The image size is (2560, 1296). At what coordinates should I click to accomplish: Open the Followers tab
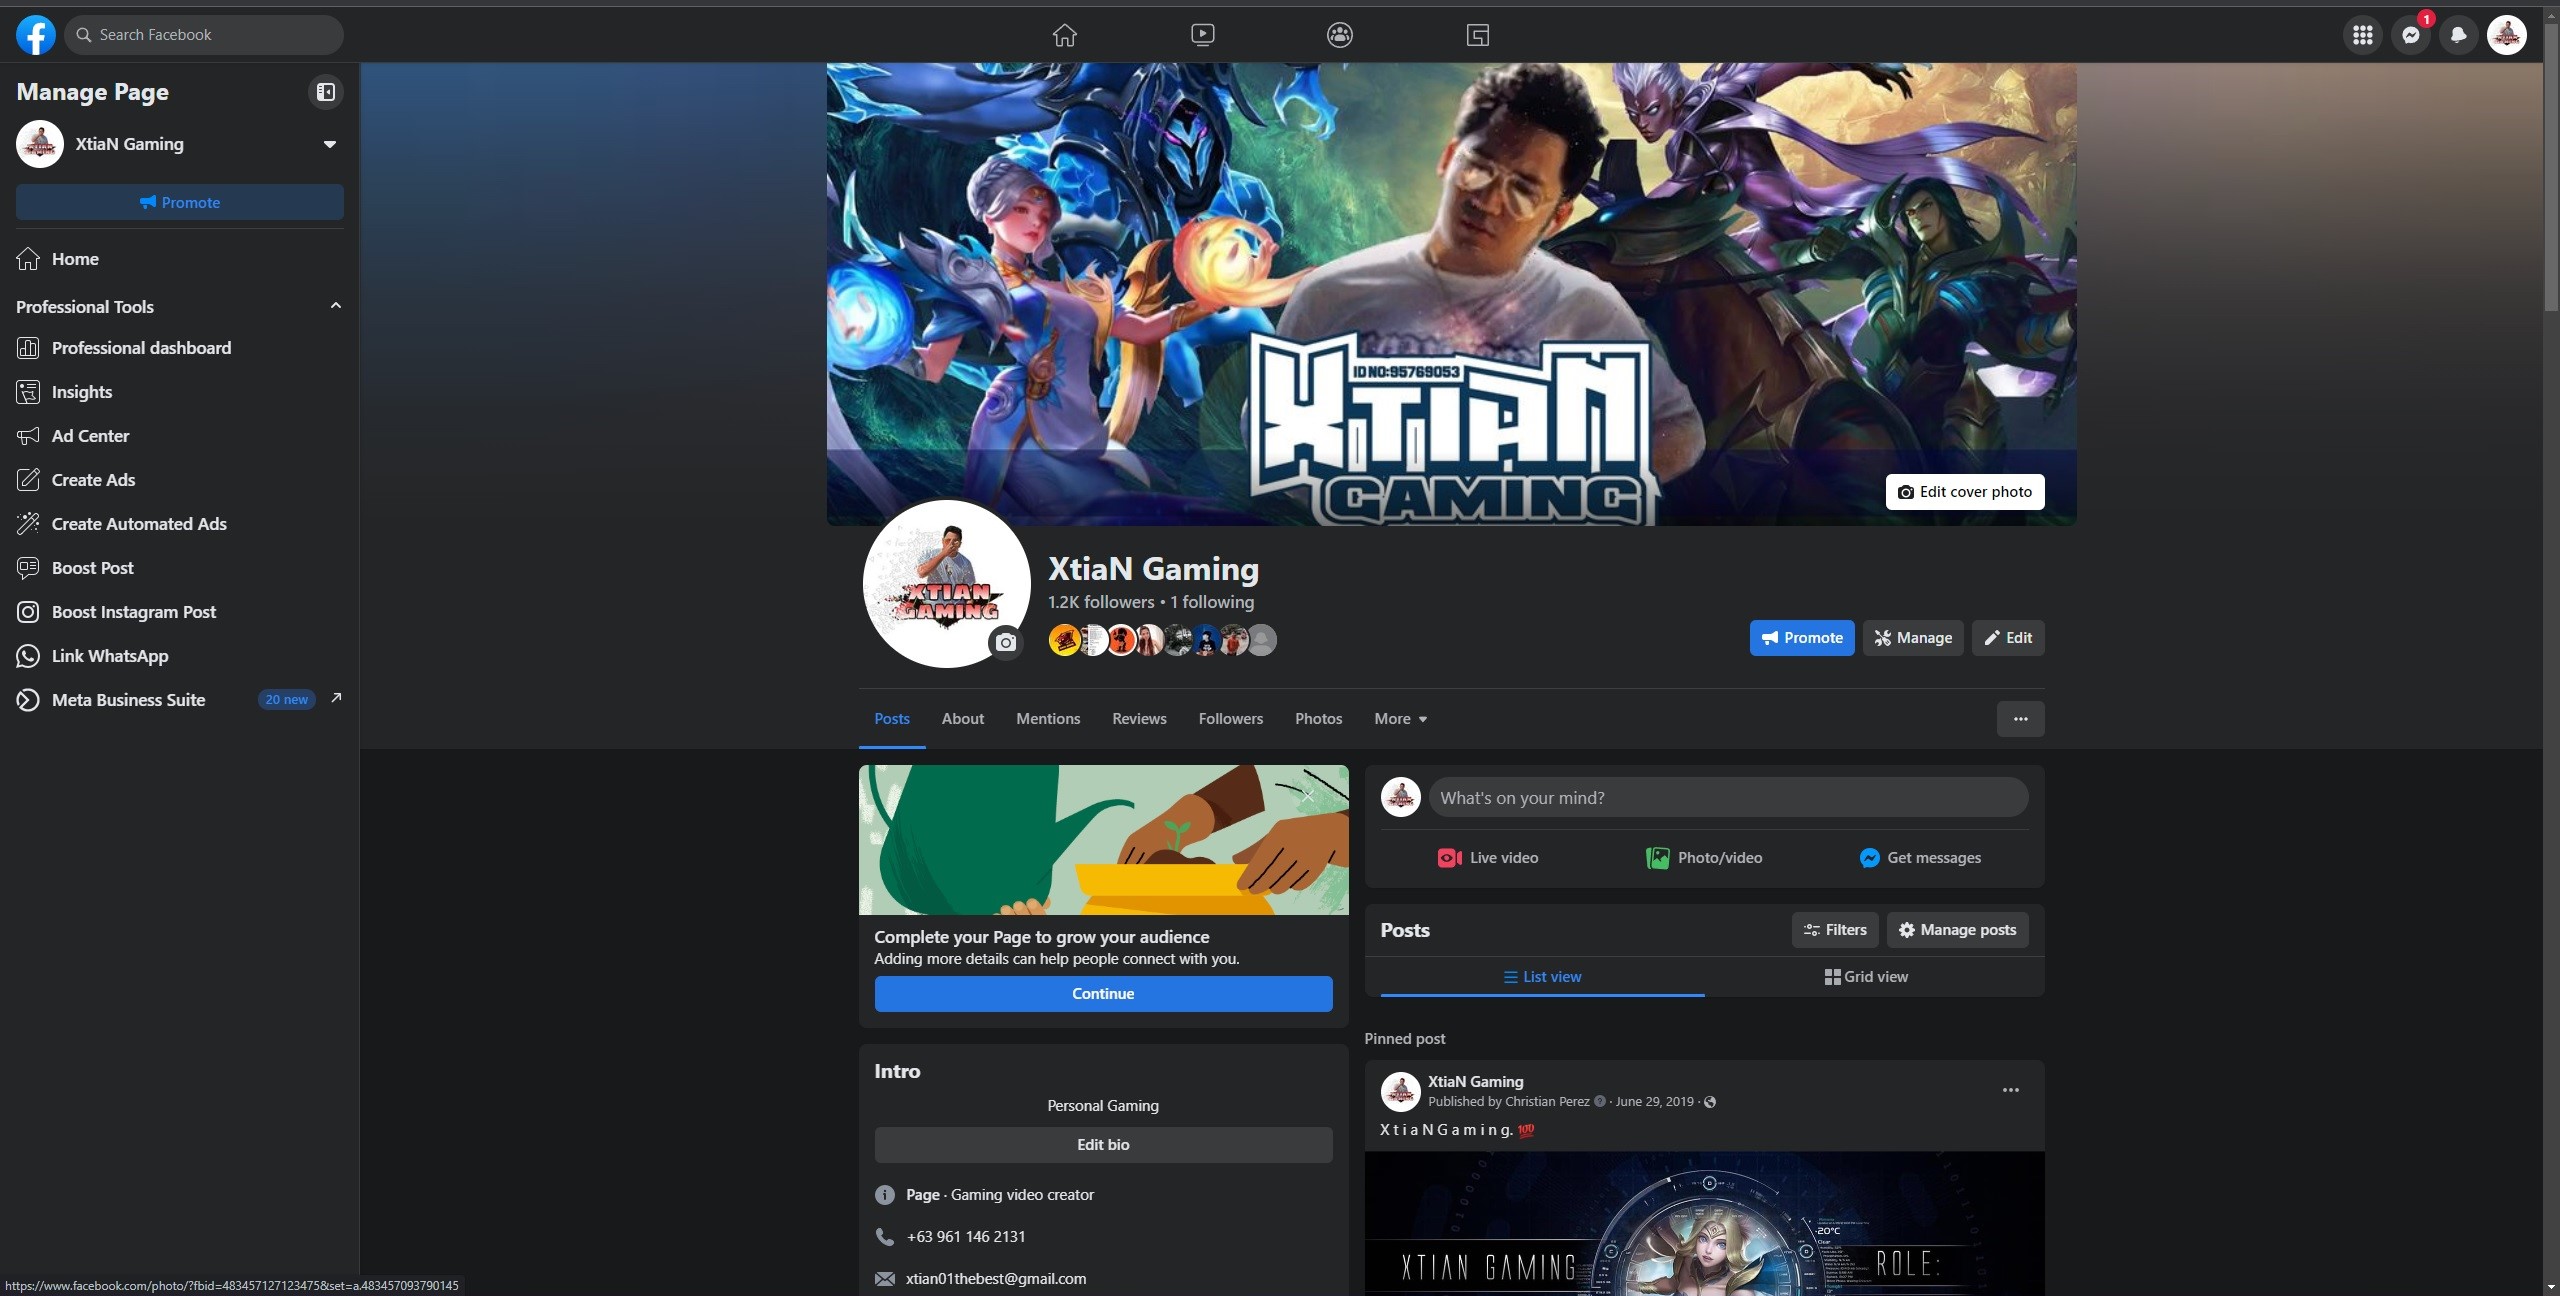point(1230,719)
